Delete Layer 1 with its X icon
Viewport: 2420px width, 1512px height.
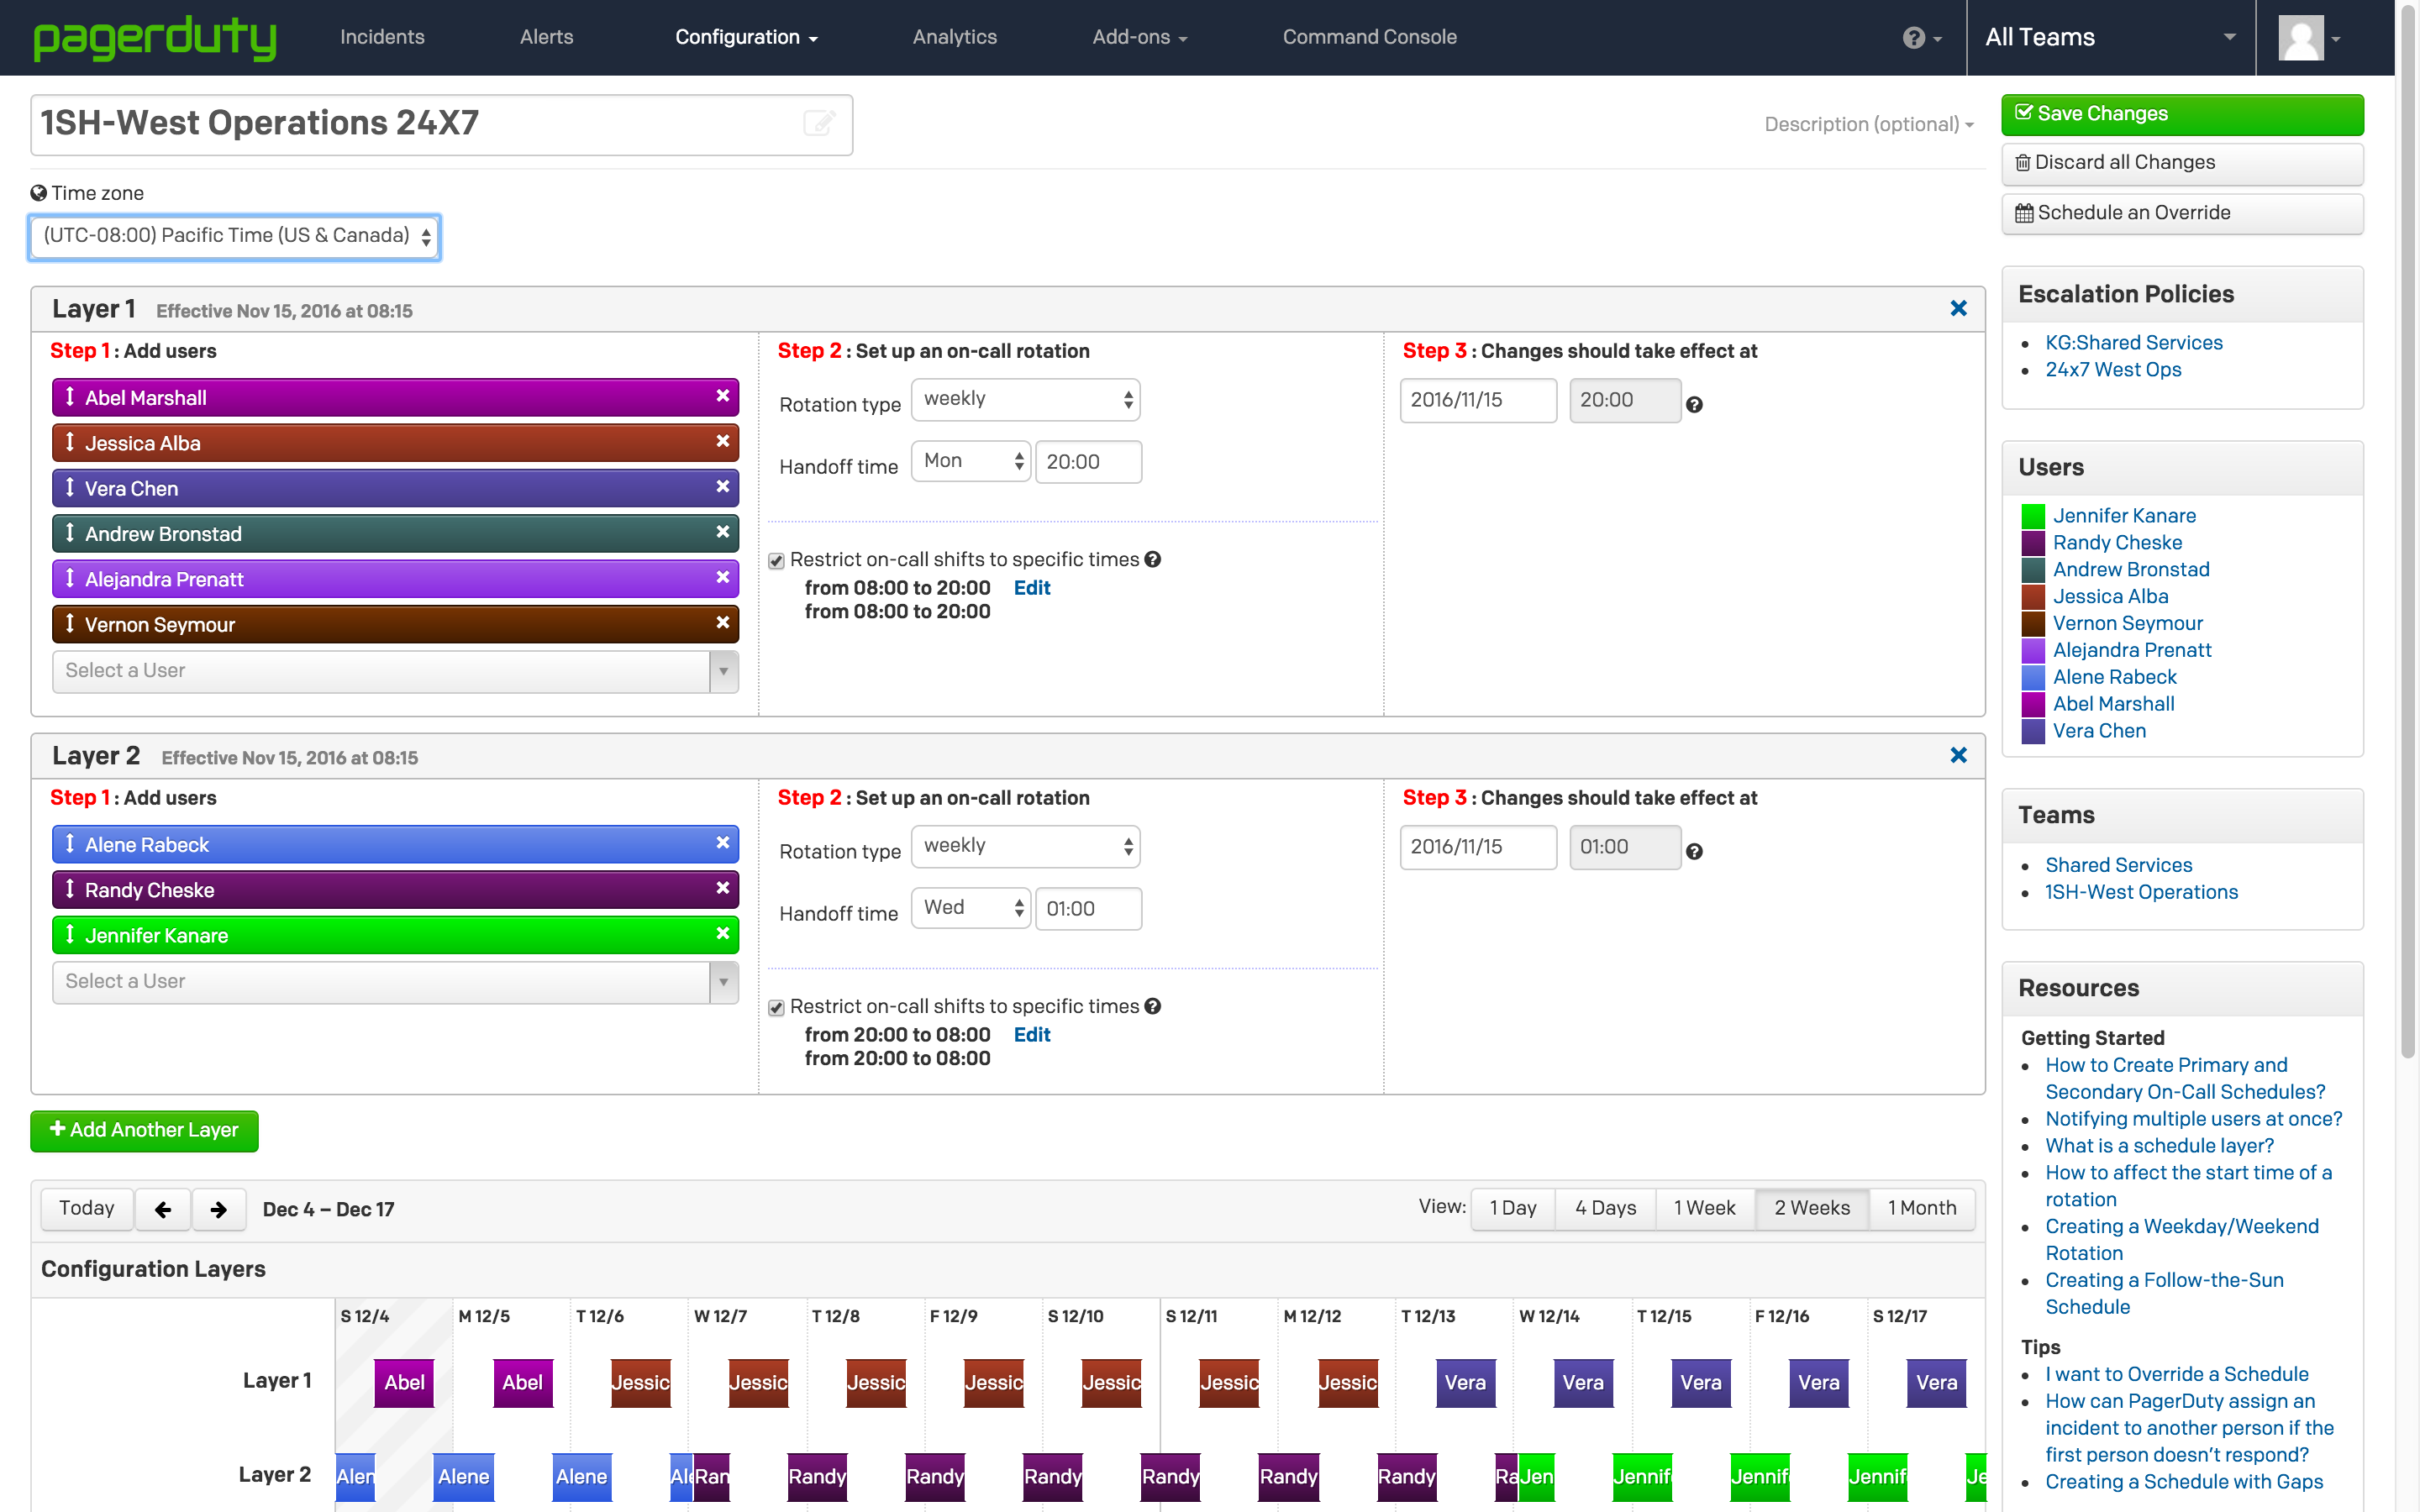tap(1958, 309)
